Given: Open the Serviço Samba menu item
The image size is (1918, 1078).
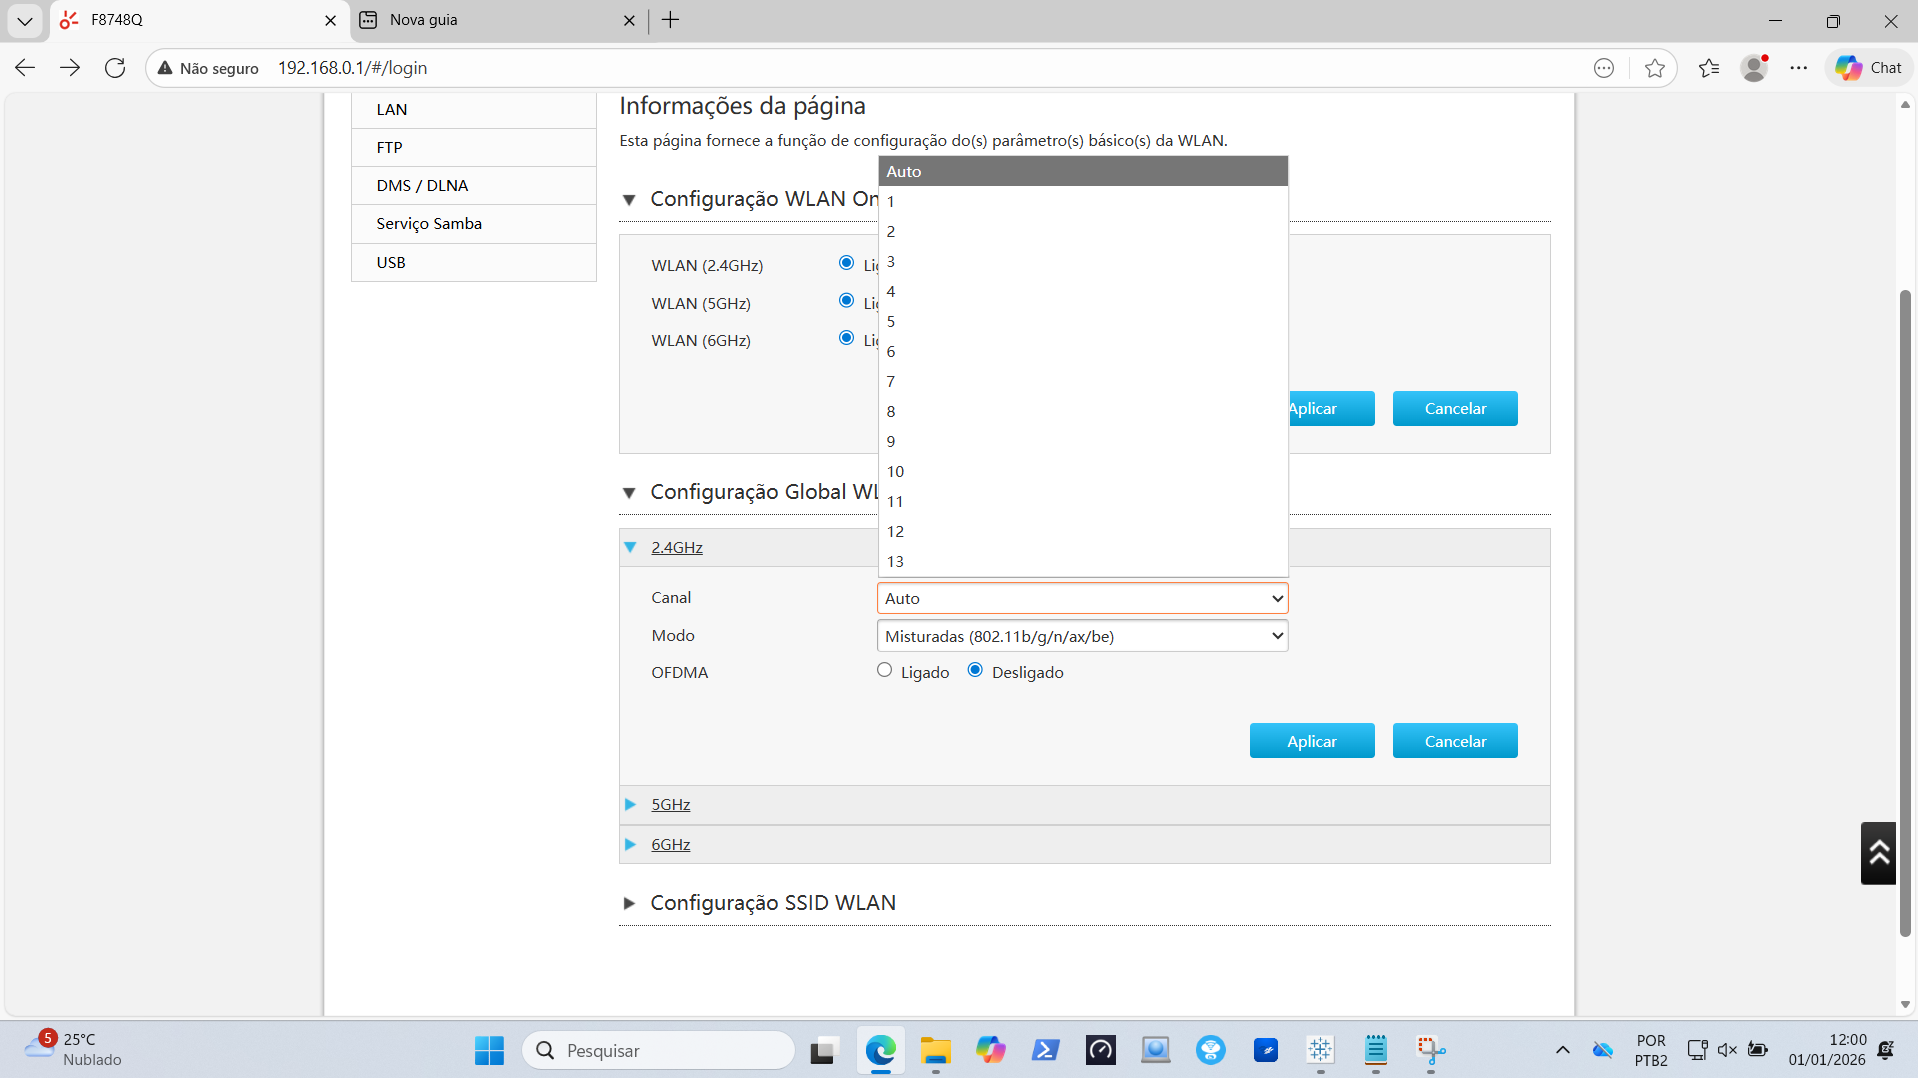Looking at the screenshot, I should (429, 224).
